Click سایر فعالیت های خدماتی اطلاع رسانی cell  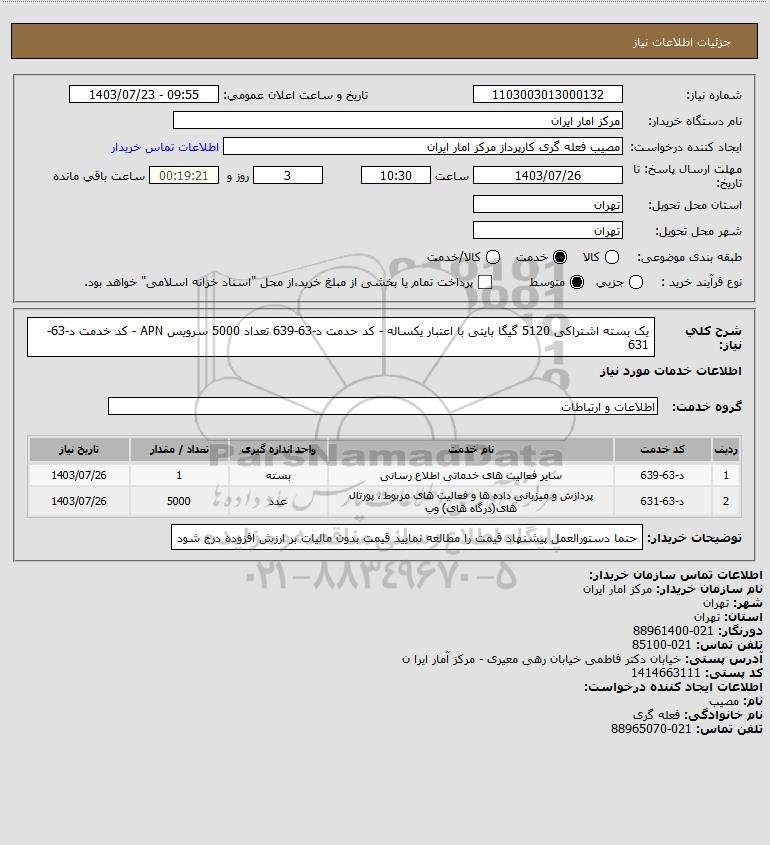pos(471,475)
